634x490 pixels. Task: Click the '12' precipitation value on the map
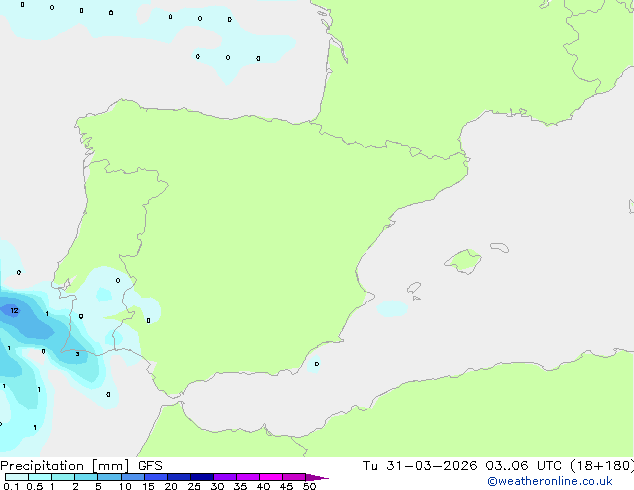[15, 310]
